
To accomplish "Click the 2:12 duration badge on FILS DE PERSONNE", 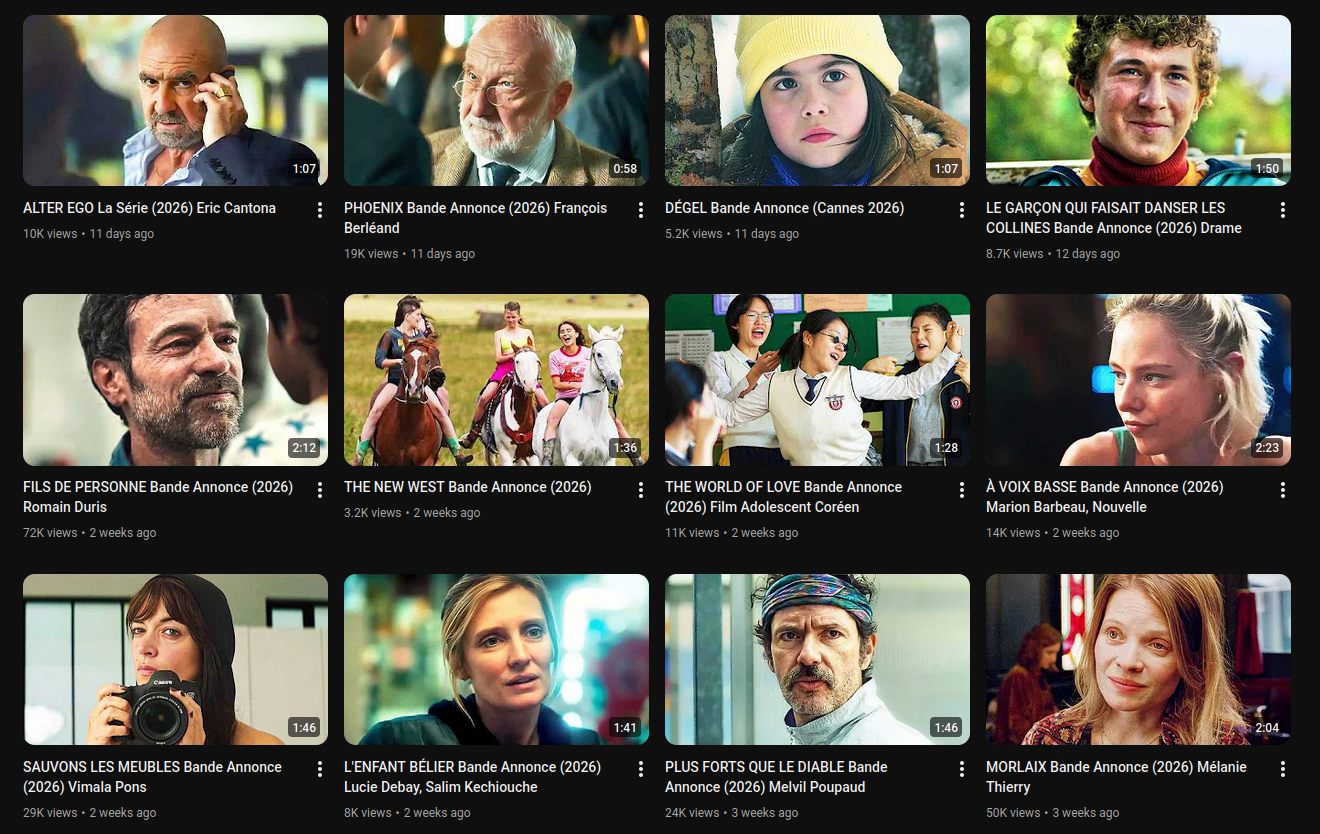I will [304, 448].
